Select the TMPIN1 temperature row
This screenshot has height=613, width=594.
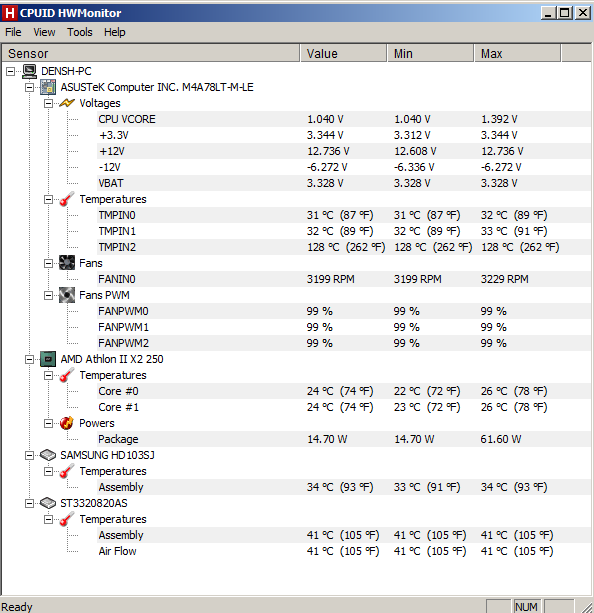click(344, 231)
